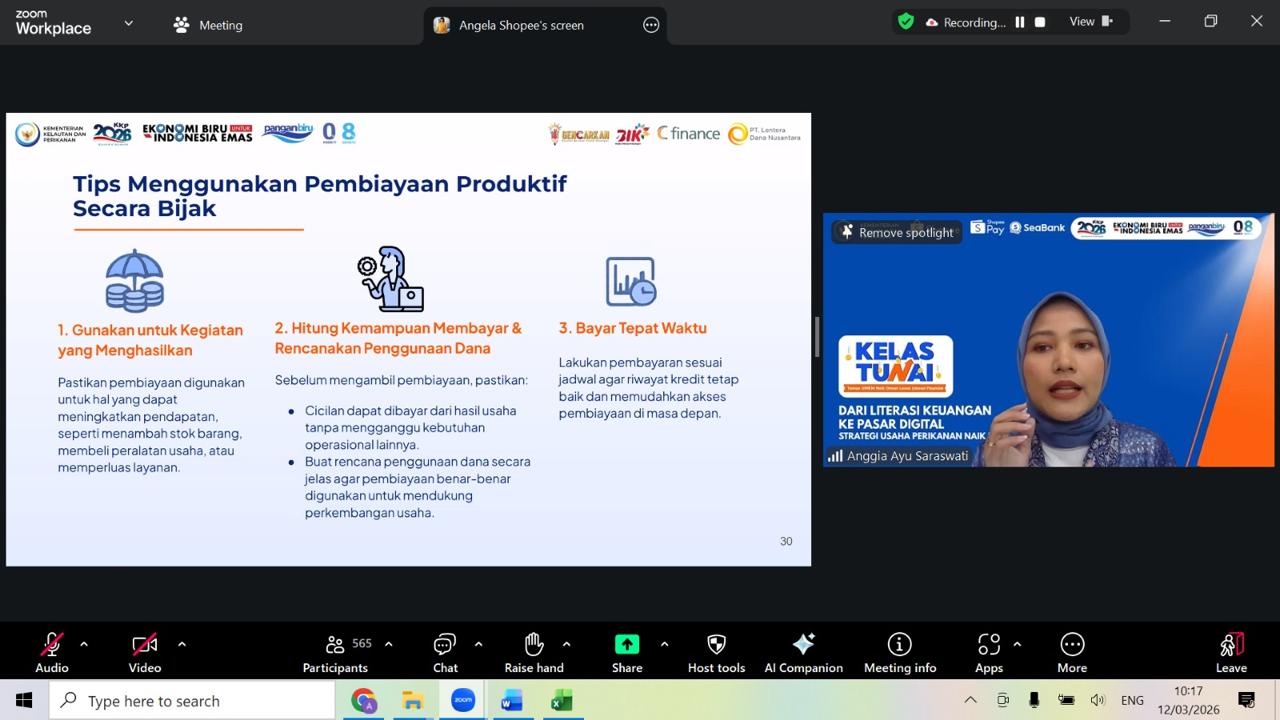Open Apps in the meeting toolbar
This screenshot has width=1280, height=720.
(x=989, y=653)
